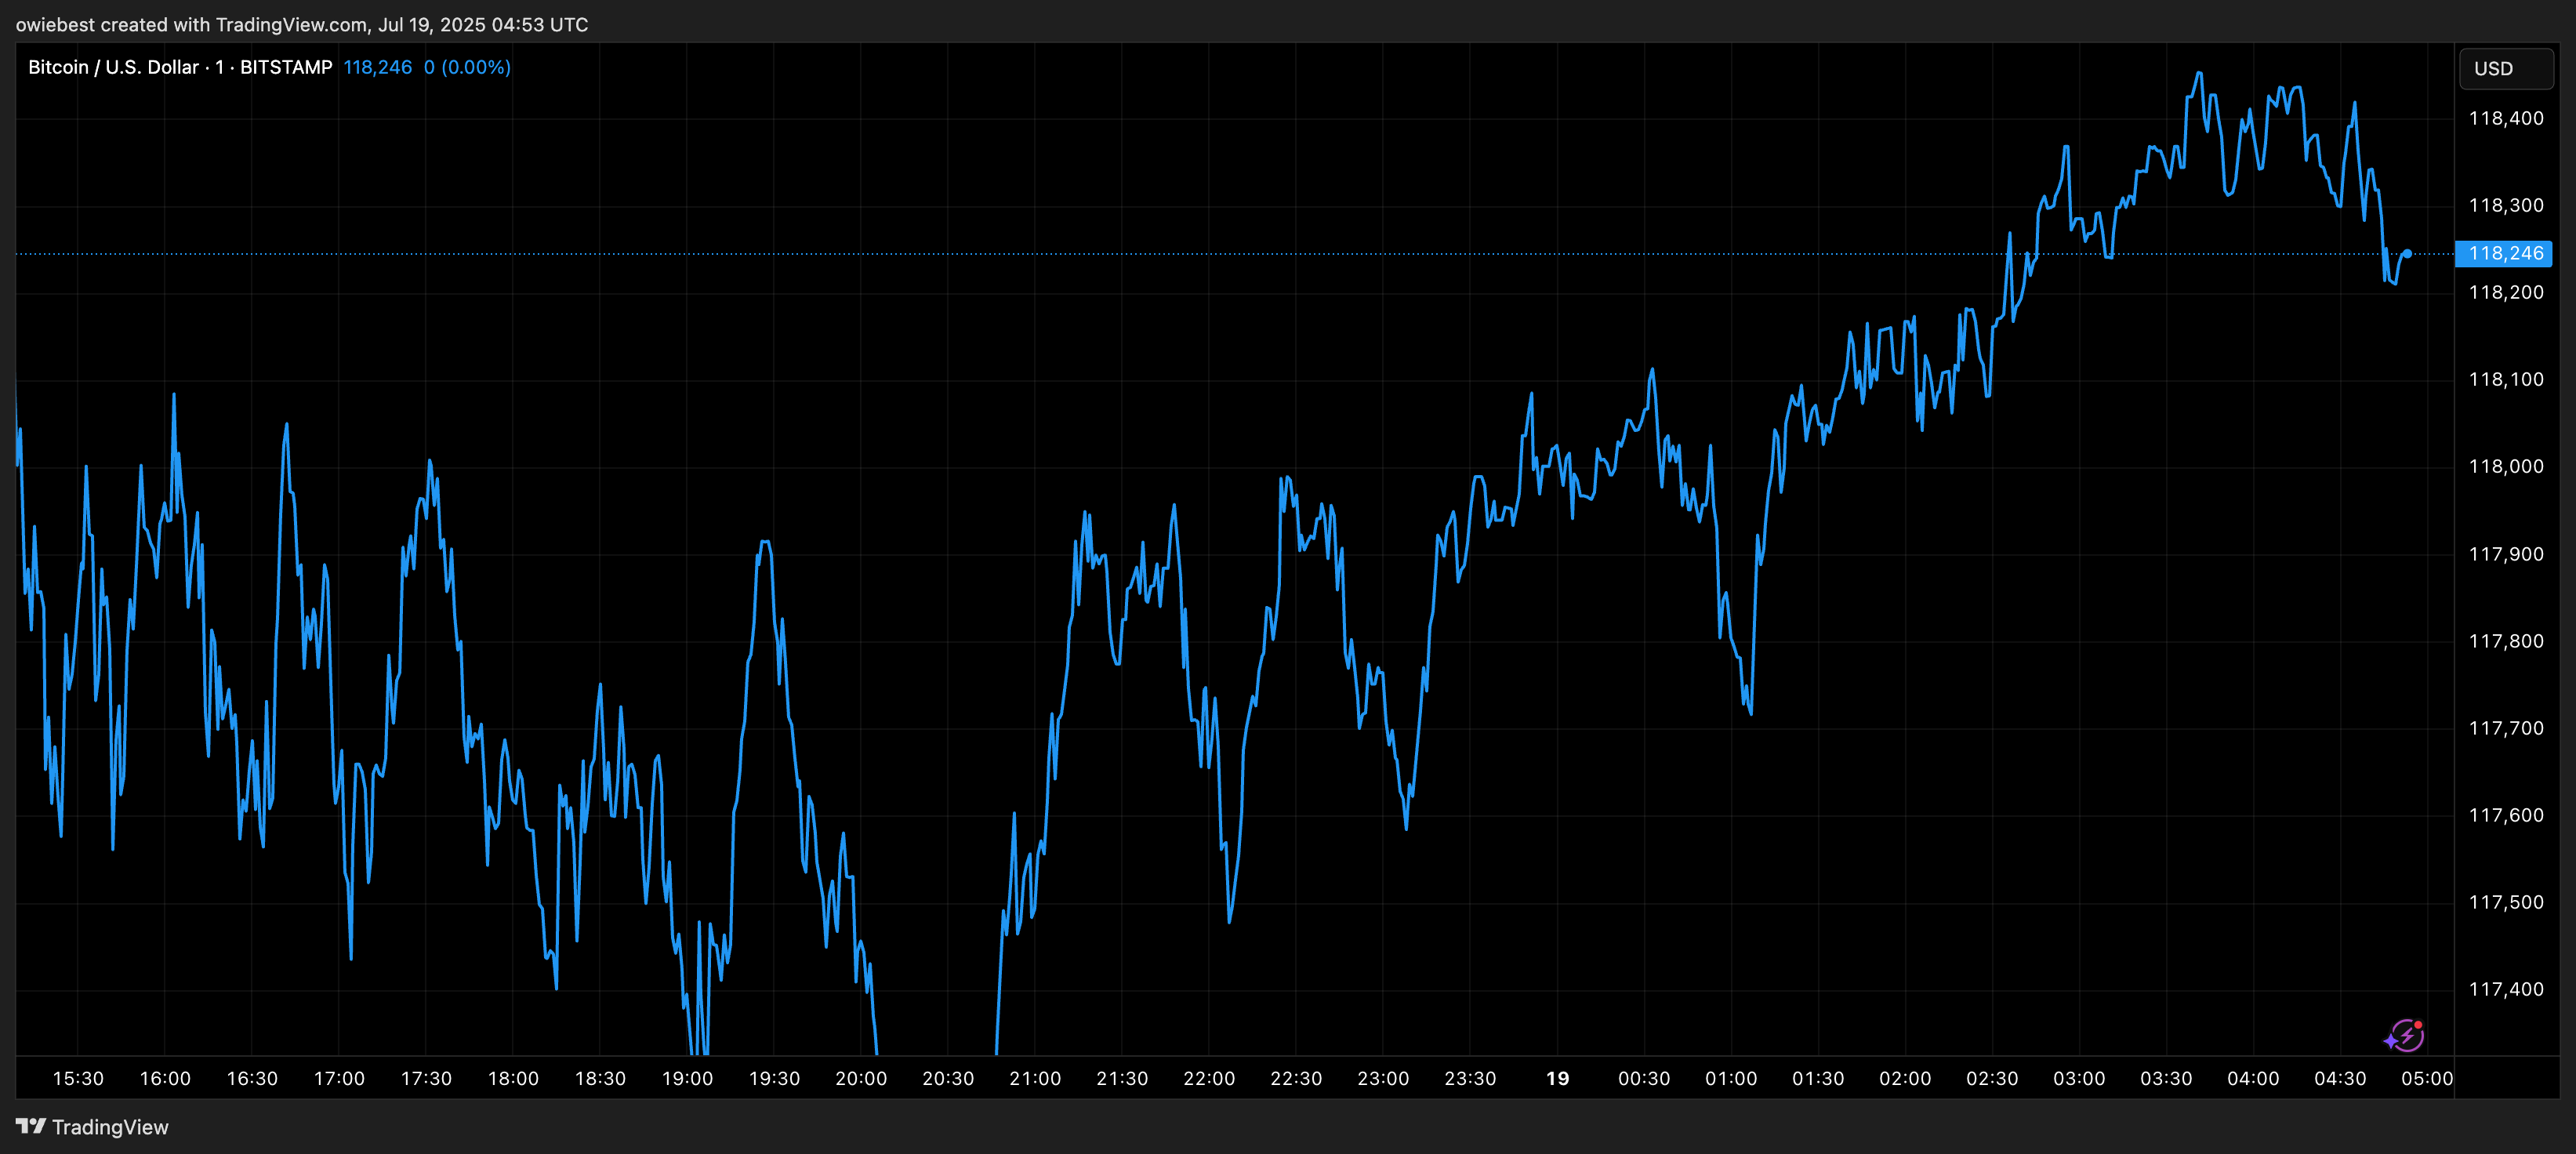This screenshot has width=2576, height=1154.
Task: Click the 118,300 price axis label
Action: tap(2506, 205)
